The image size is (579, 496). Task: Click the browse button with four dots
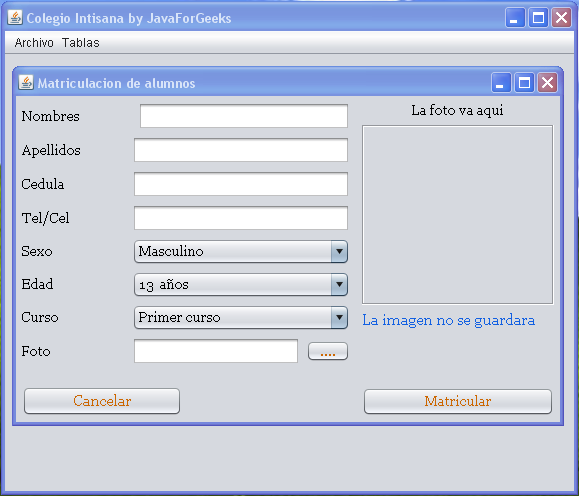328,351
